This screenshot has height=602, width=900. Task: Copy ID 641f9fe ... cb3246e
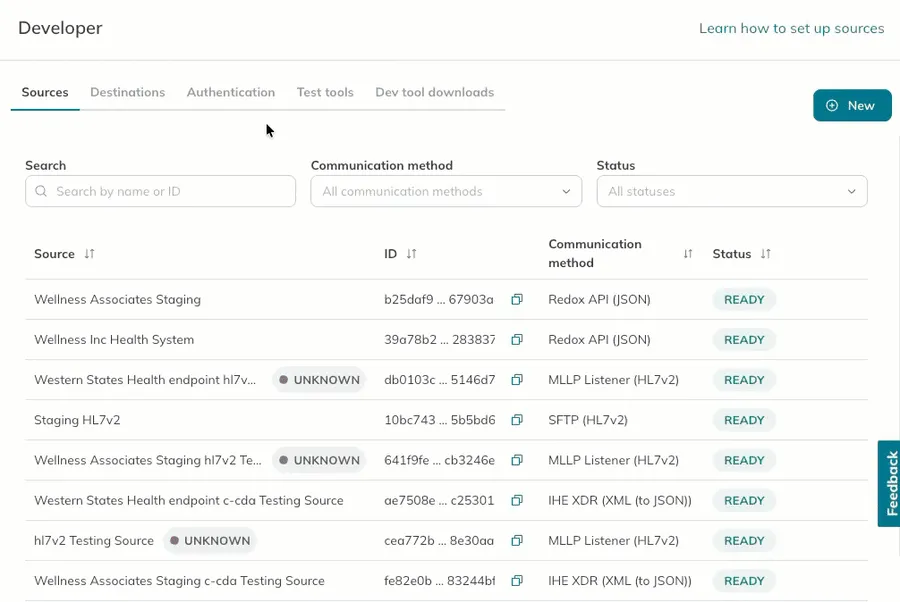(517, 460)
